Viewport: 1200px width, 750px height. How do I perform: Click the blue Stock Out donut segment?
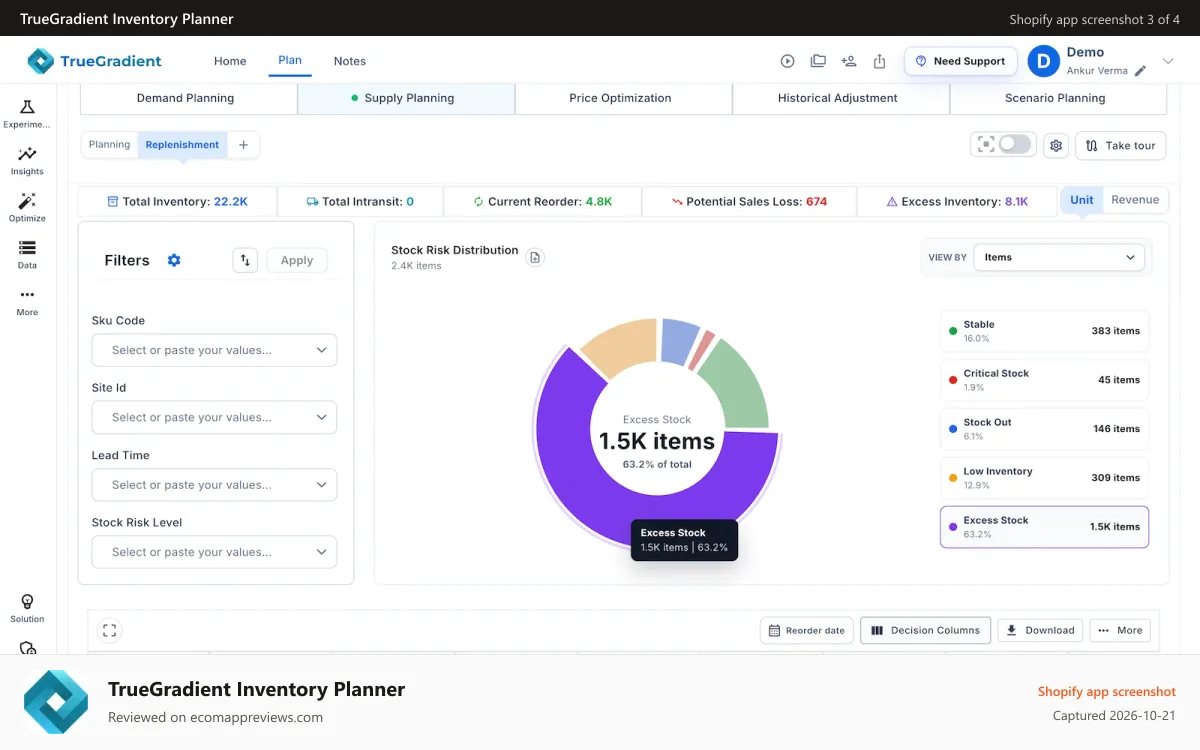680,340
